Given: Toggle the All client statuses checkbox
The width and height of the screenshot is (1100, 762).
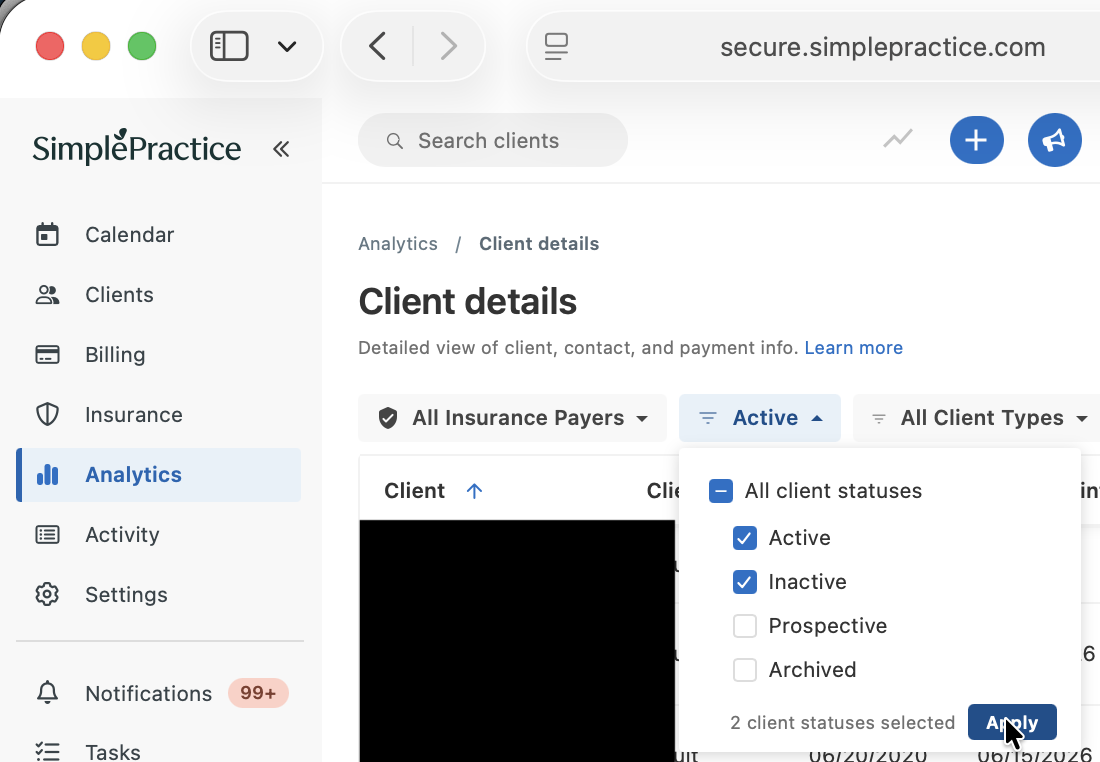Looking at the screenshot, I should click(x=720, y=491).
